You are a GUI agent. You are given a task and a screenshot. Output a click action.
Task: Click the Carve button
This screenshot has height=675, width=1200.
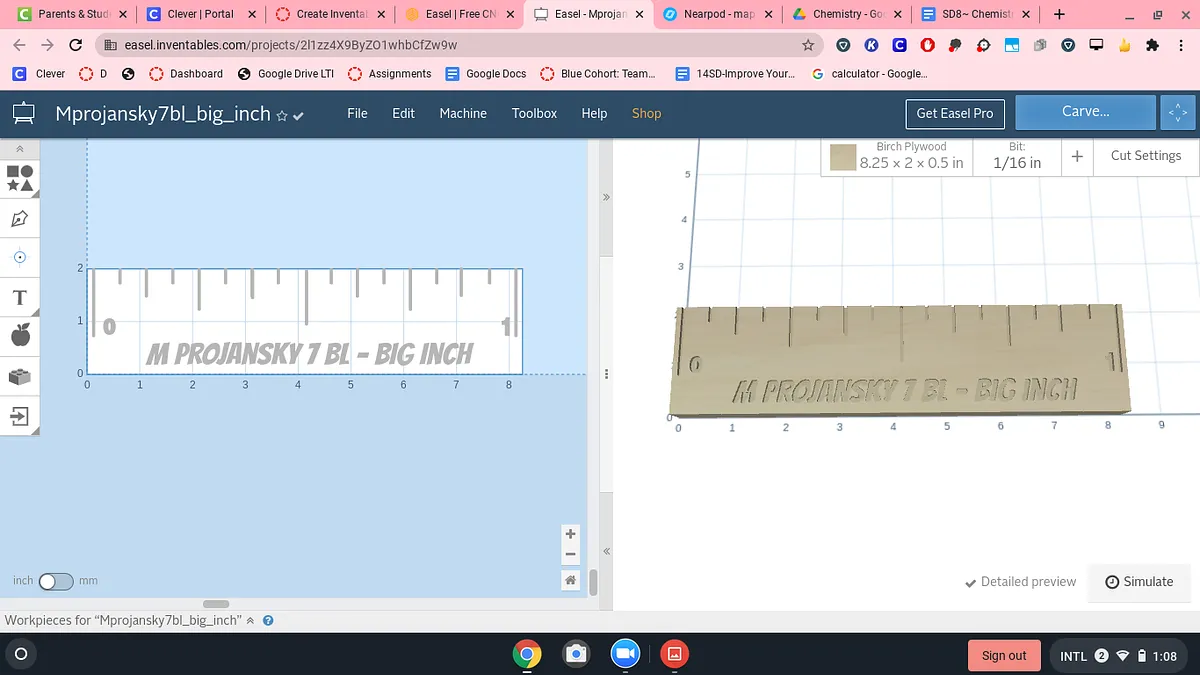(1085, 112)
